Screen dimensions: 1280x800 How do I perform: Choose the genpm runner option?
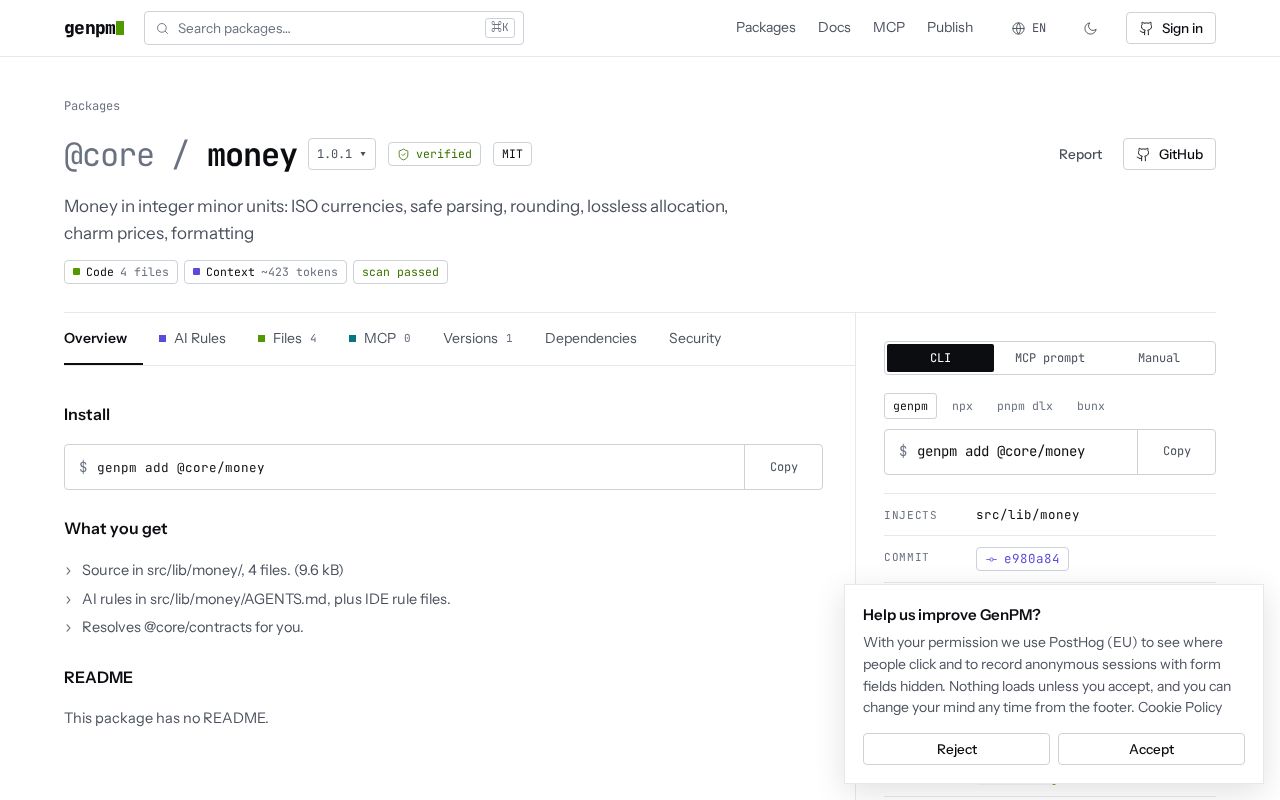click(x=910, y=406)
